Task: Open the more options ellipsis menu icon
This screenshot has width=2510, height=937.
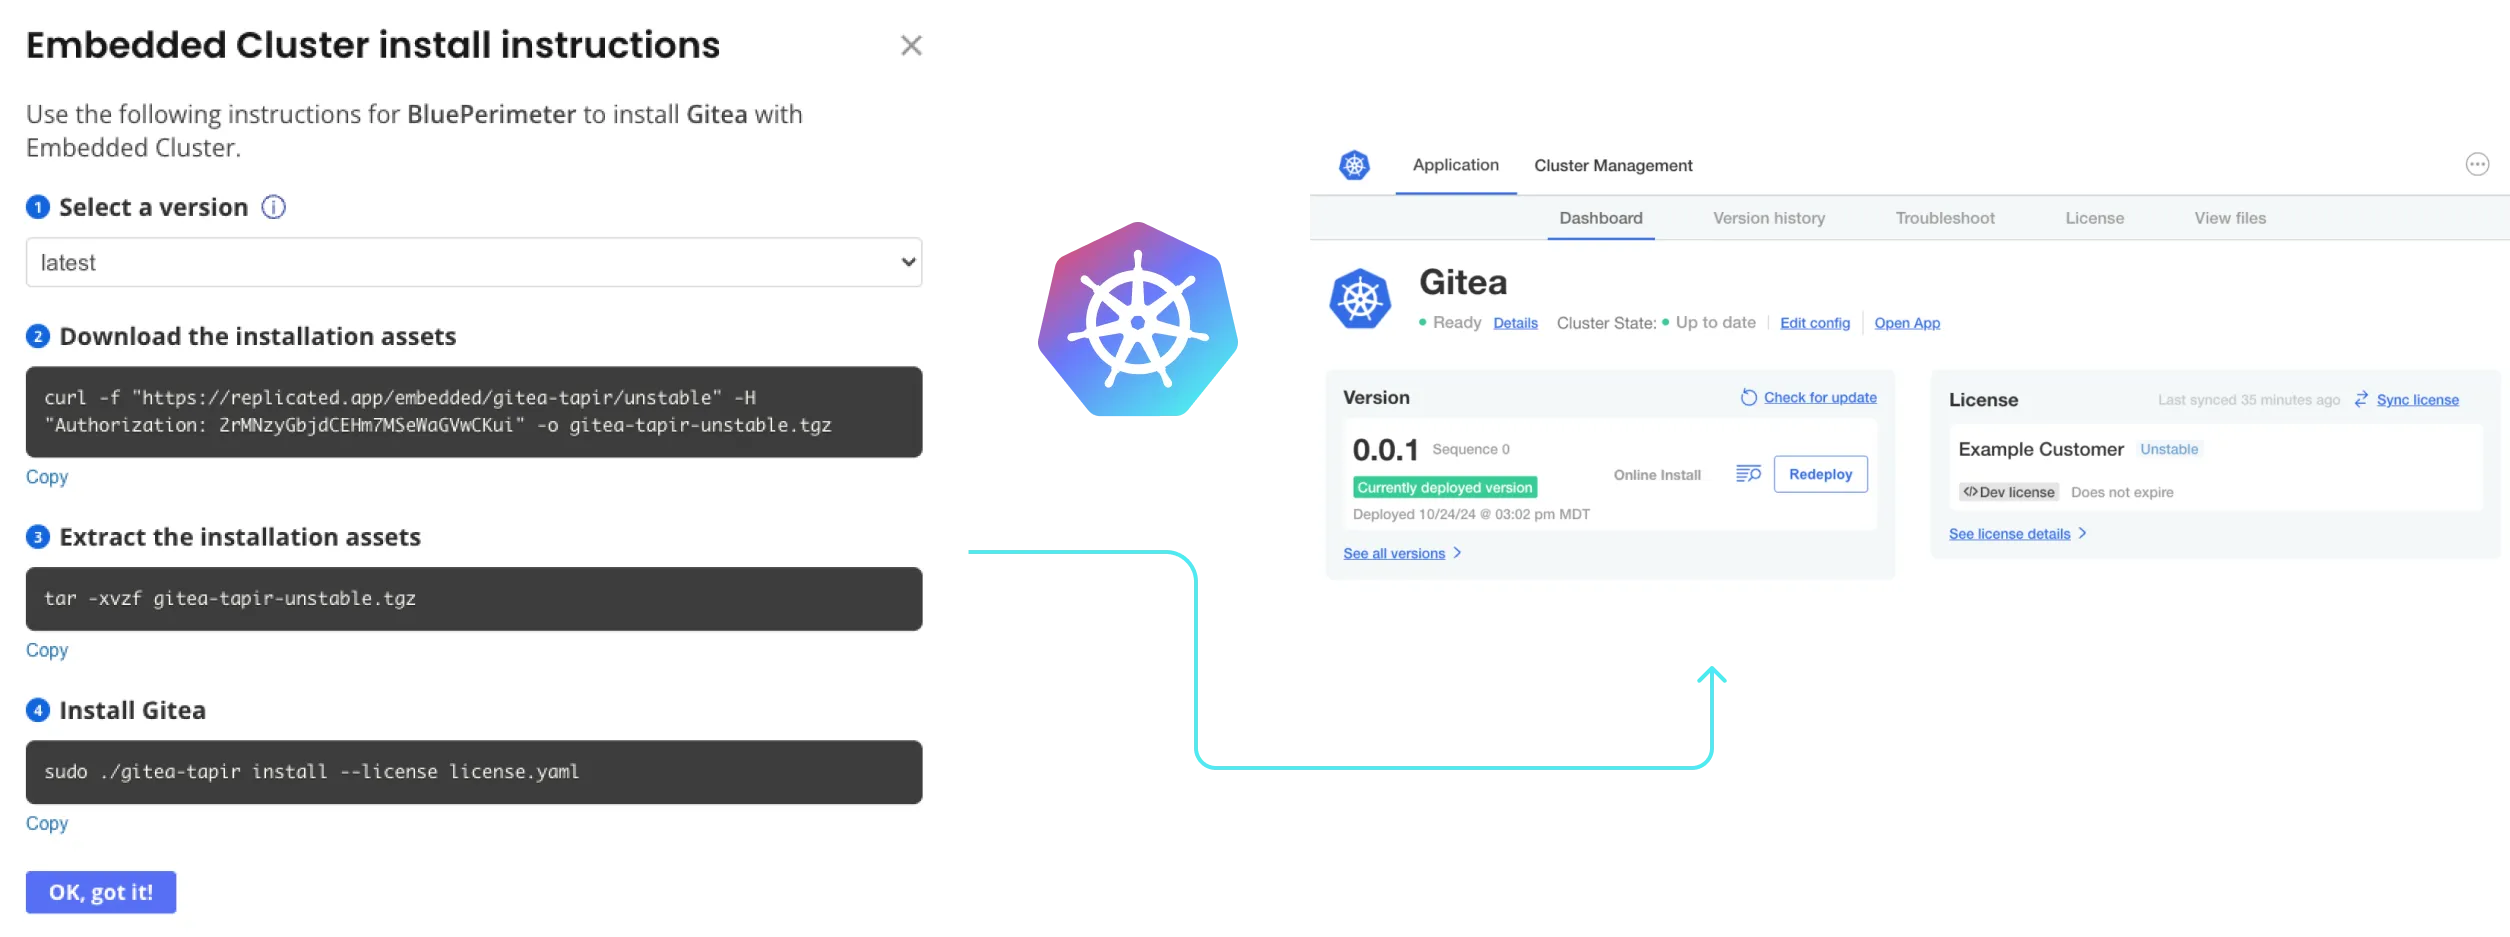Action: (x=2477, y=164)
